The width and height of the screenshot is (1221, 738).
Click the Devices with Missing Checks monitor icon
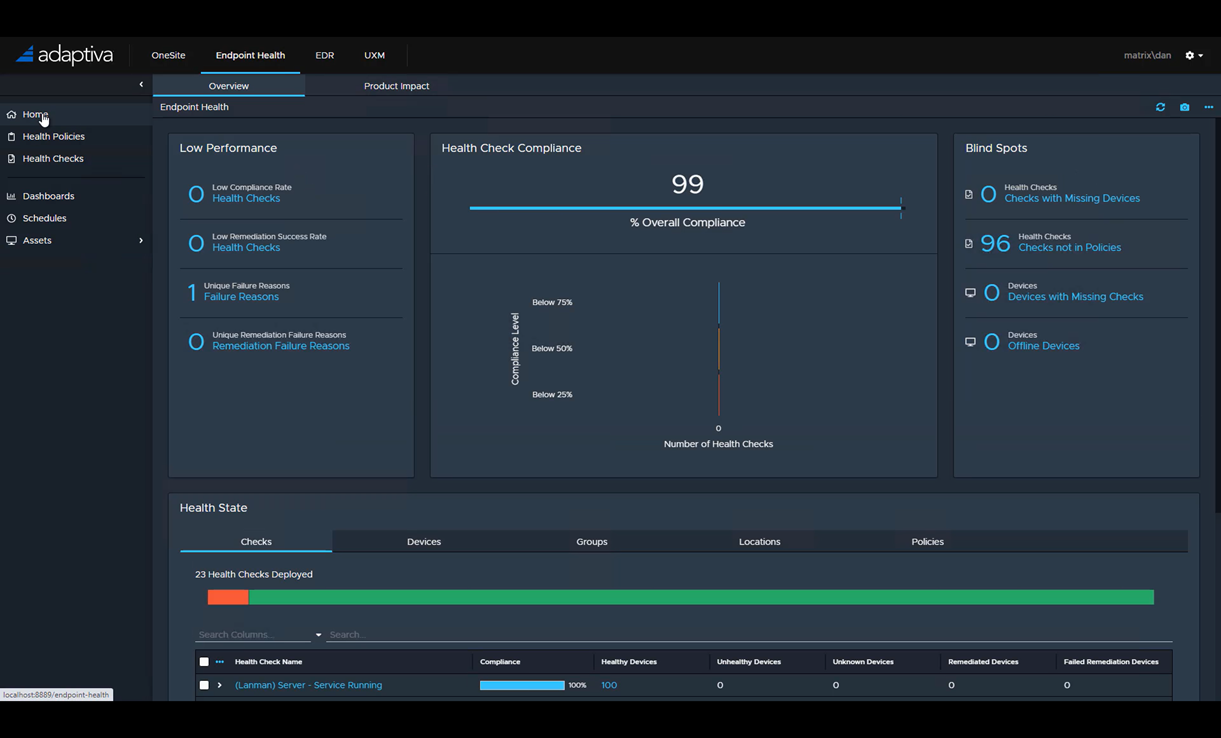pyautogui.click(x=970, y=292)
